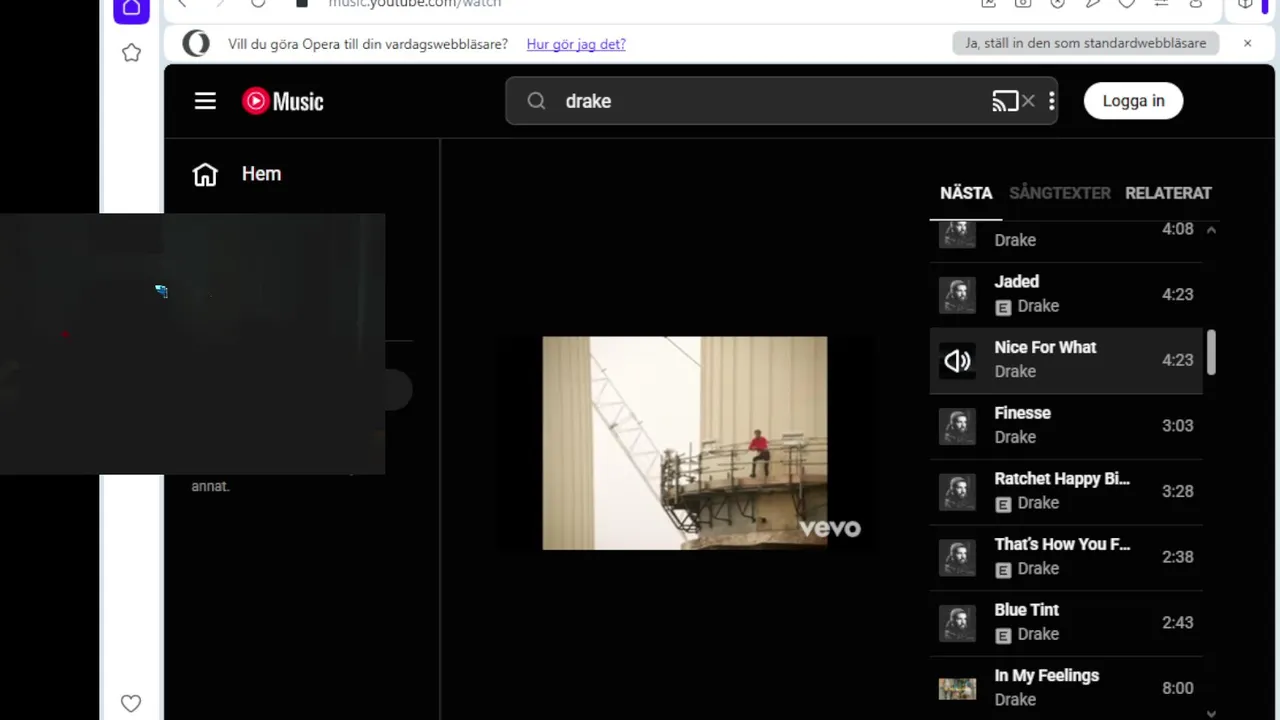Viewport: 1280px width, 720px height.
Task: Go to Hem in the left sidebar
Action: click(237, 174)
